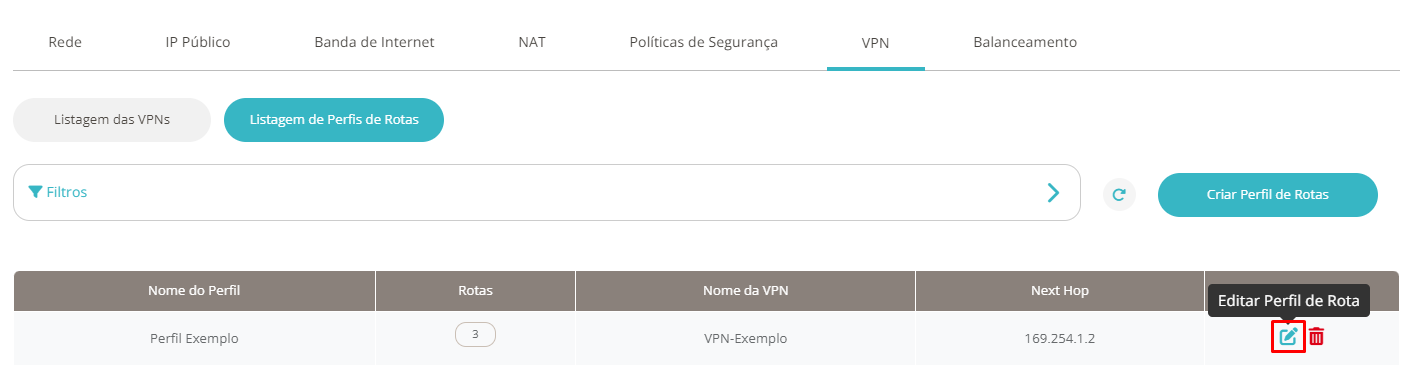Delete Perfil Exemplo with trash icon
The image size is (1409, 373).
click(1317, 337)
